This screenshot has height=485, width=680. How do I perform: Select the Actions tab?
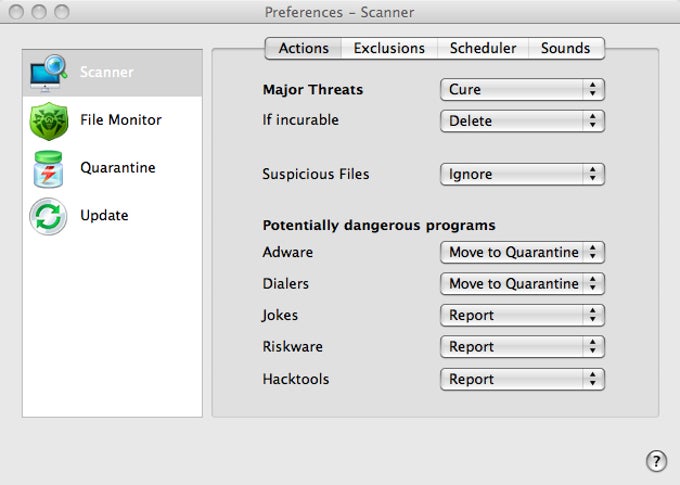tap(304, 48)
